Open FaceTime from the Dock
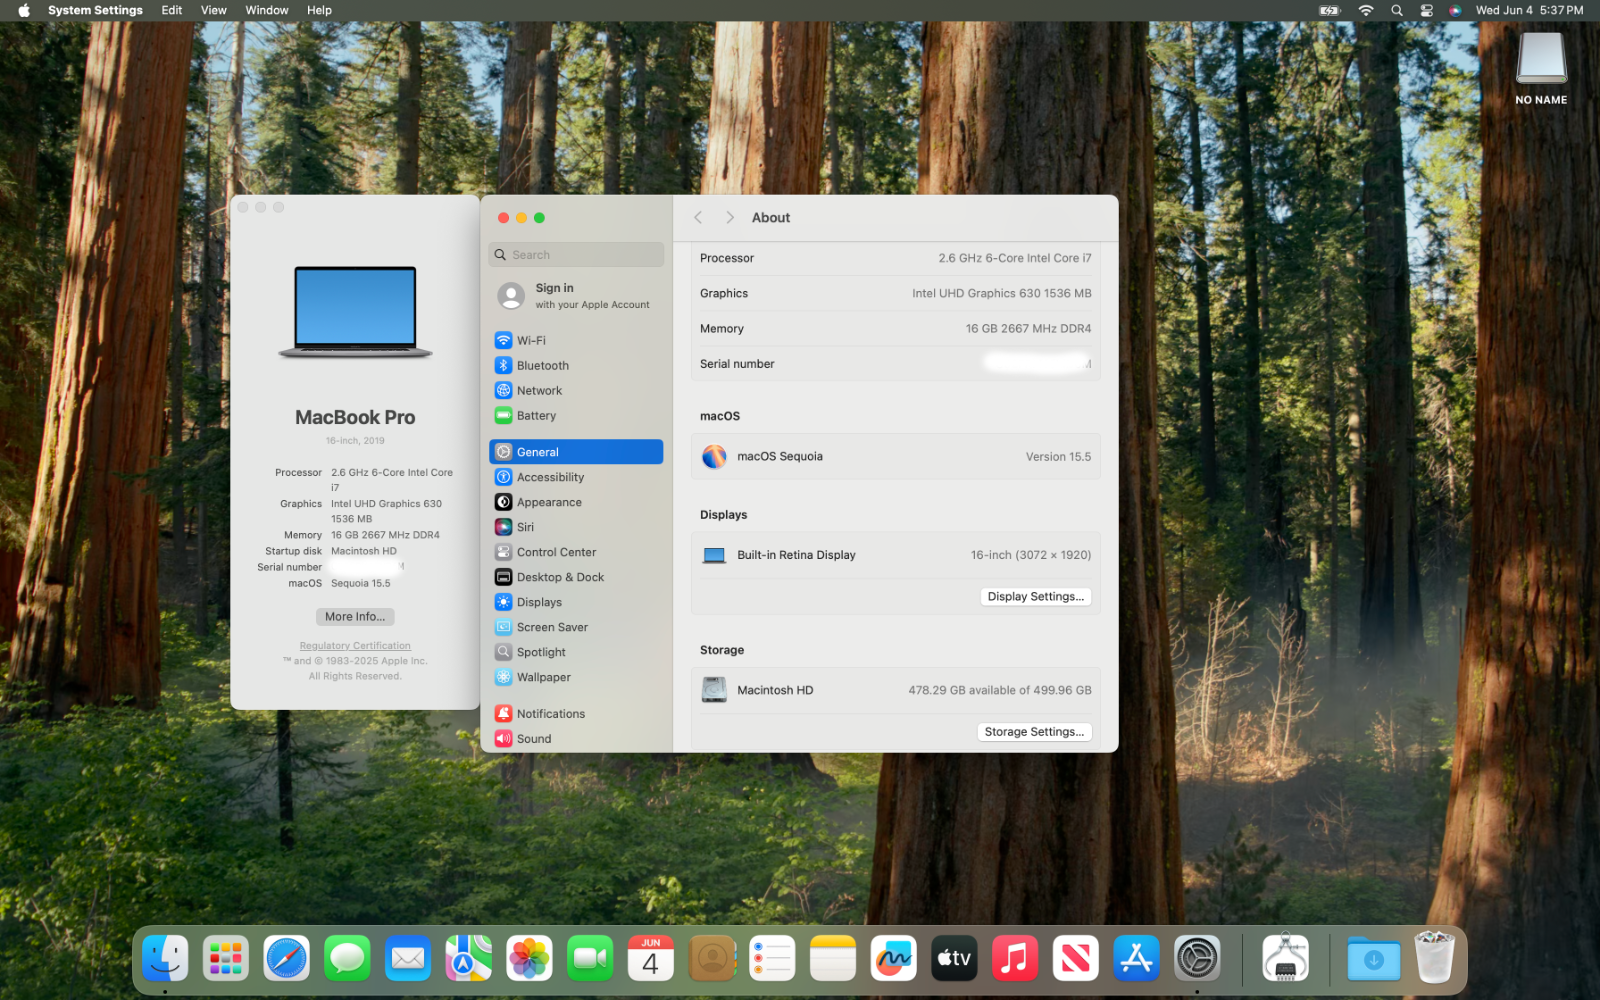 [x=590, y=959]
